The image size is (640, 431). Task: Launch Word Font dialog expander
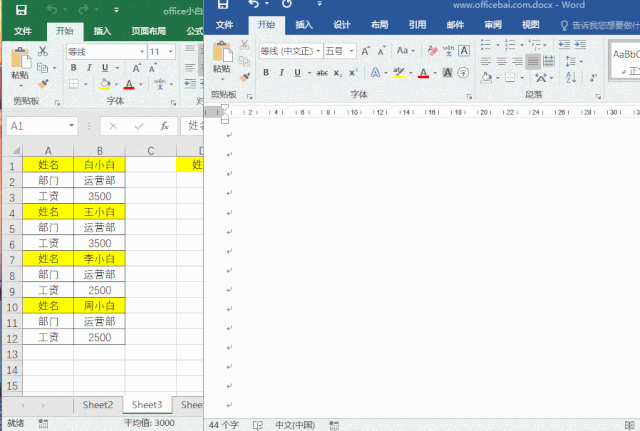(469, 97)
